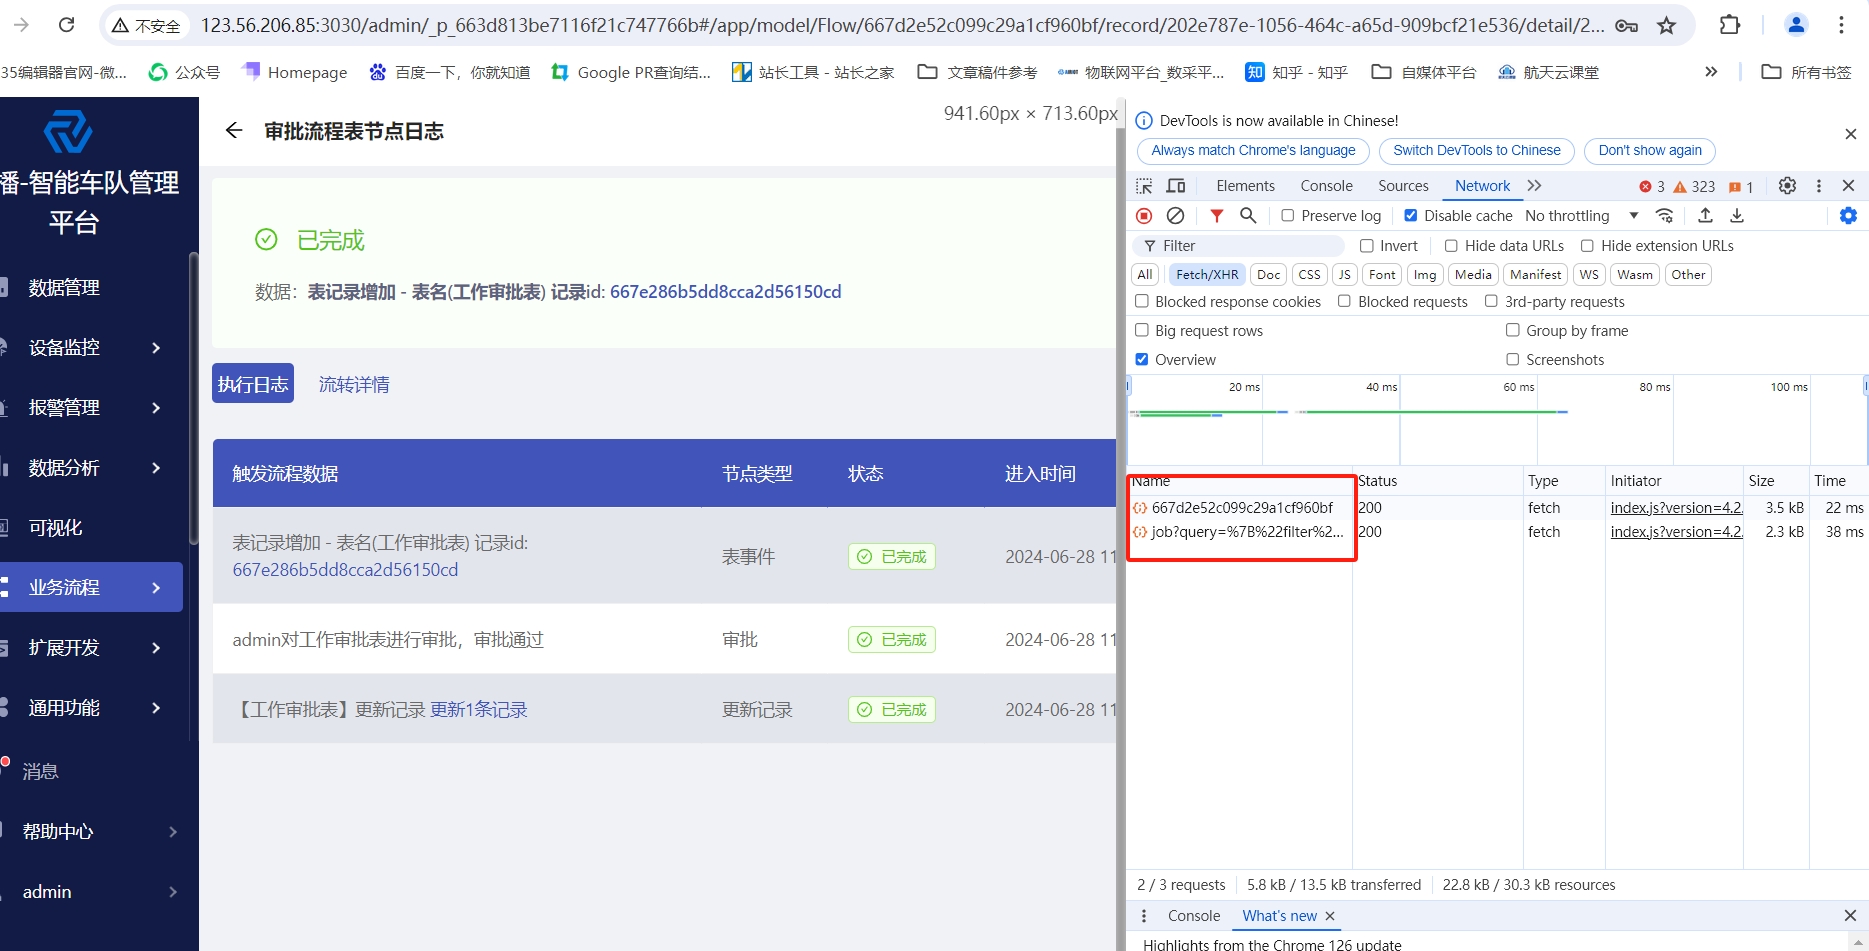Show more bookmarks via bookmarks-bar chevron
Image resolution: width=1869 pixels, height=951 pixels.
[x=1711, y=72]
